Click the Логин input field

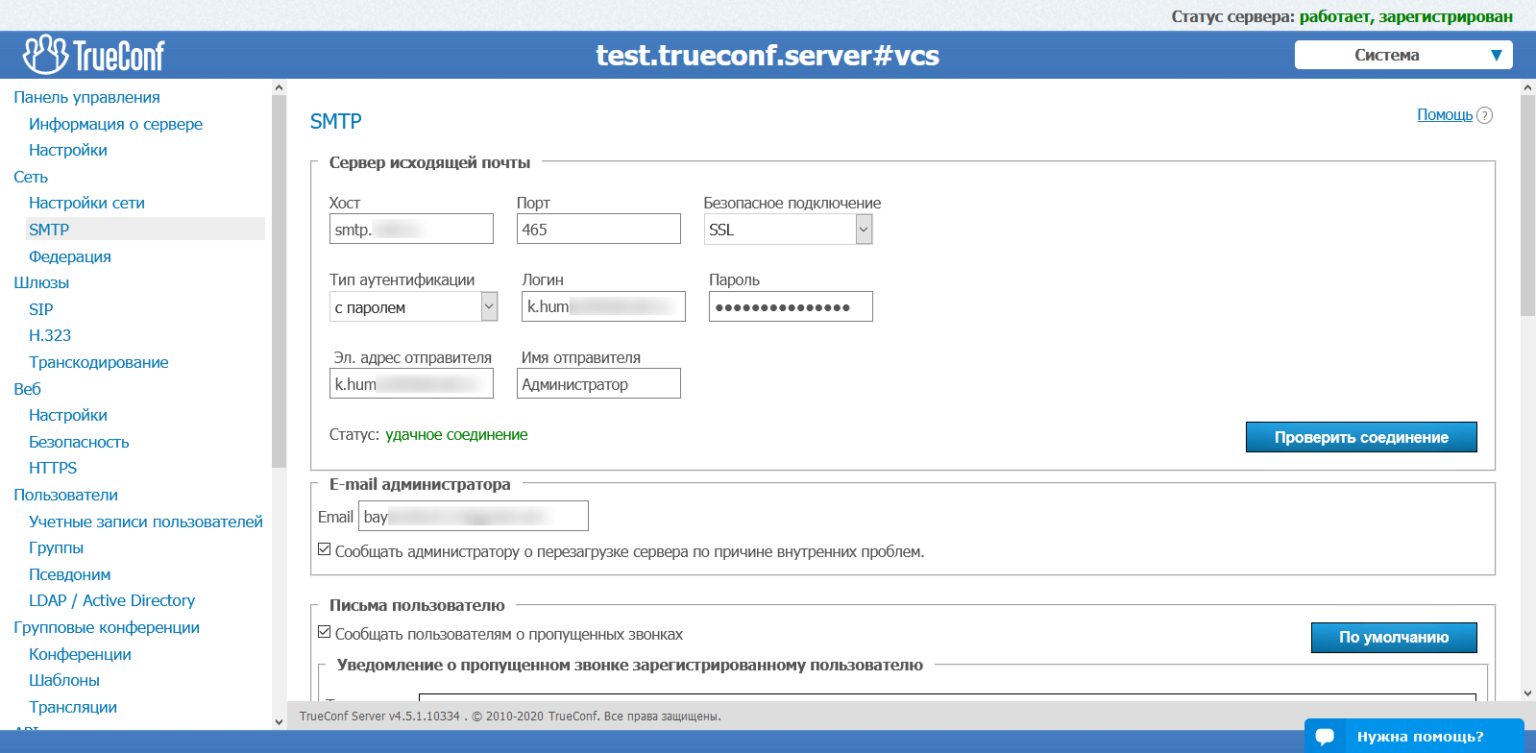click(604, 307)
